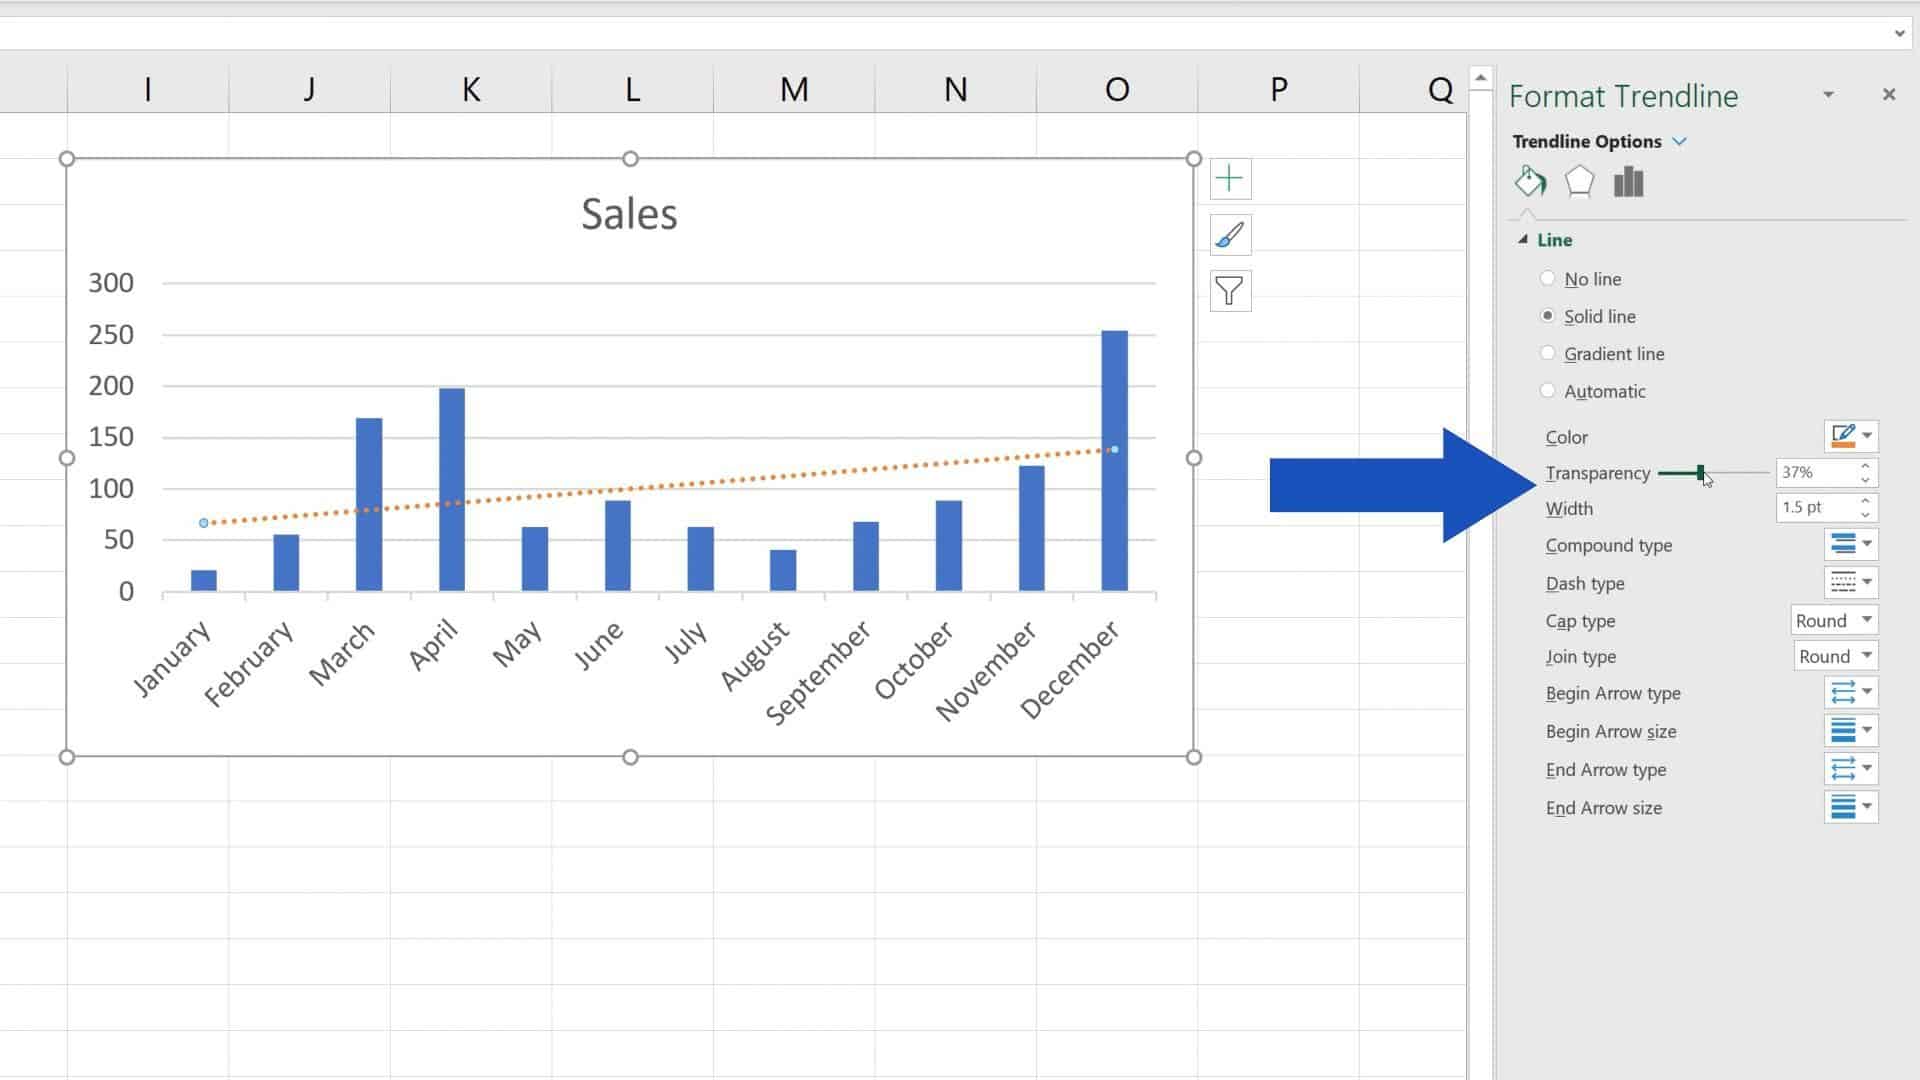This screenshot has width=1920, height=1080.
Task: Open the Compound type dropdown
Action: click(x=1867, y=543)
